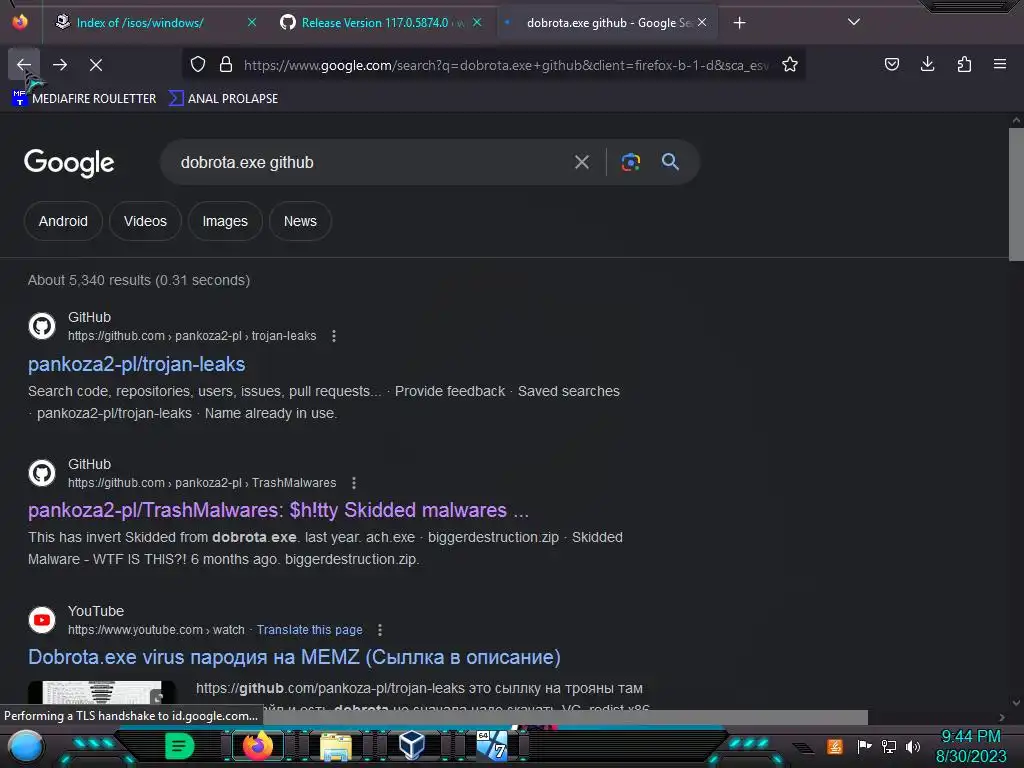Open the Firefox downloads panel
Viewport: 1024px width, 768px height.
(x=927, y=64)
